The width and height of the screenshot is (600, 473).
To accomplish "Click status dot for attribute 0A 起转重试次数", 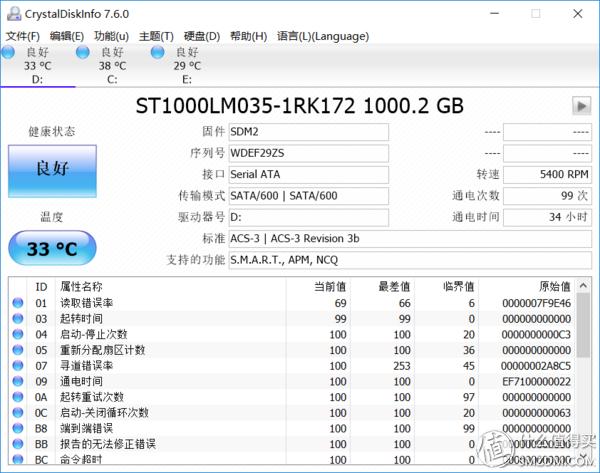I will 18,397.
